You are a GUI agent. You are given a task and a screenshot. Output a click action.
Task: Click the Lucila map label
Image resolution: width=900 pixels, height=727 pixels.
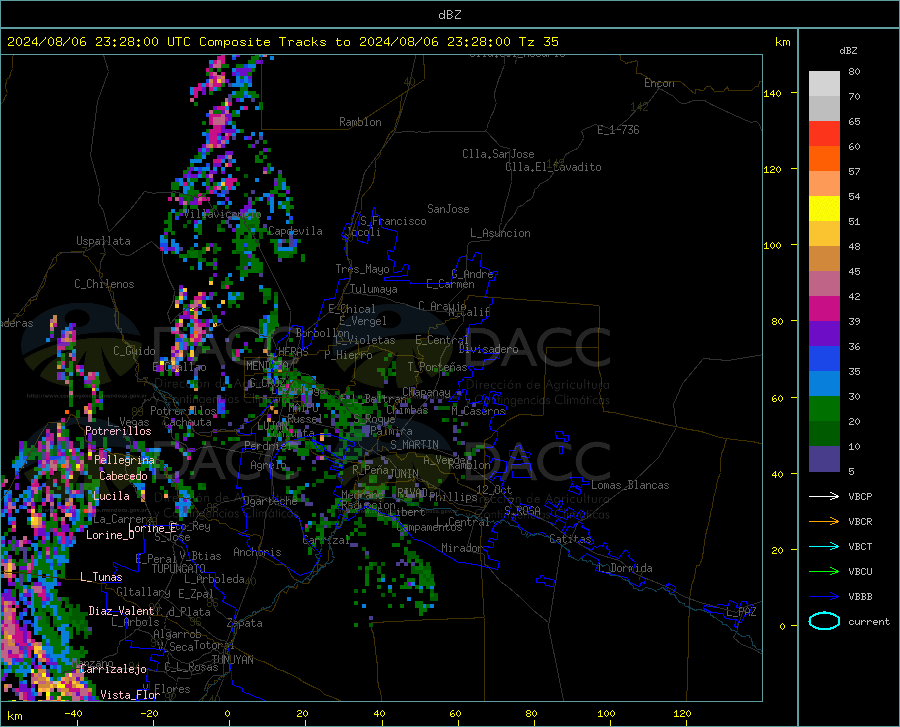111,496
